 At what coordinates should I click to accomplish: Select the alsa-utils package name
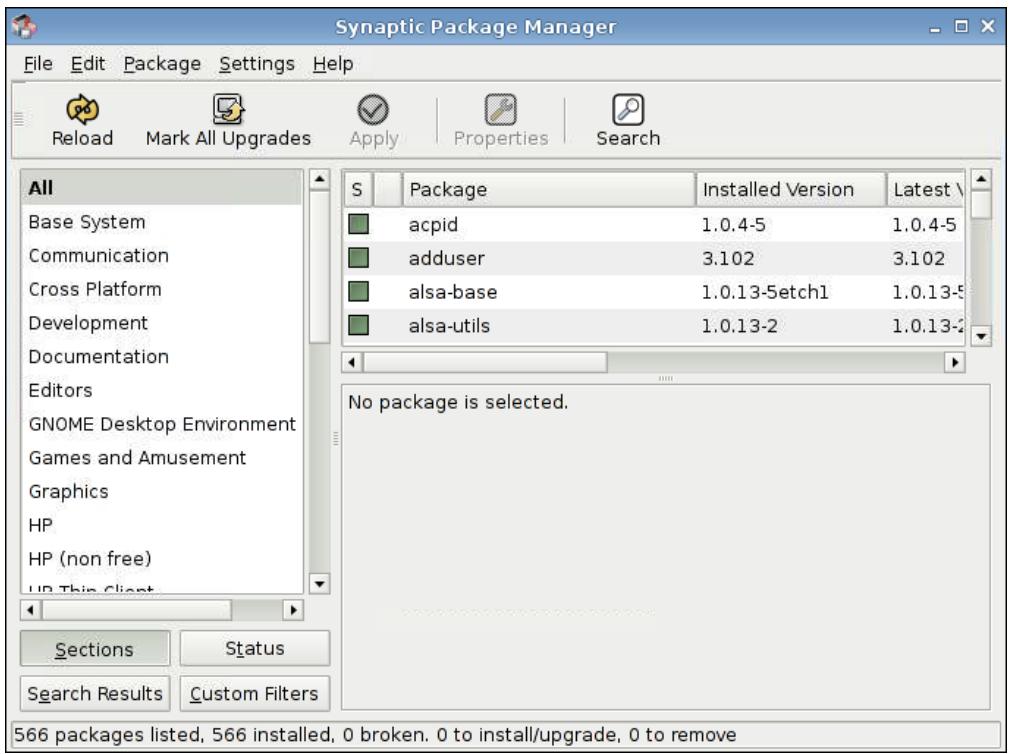pyautogui.click(x=449, y=326)
